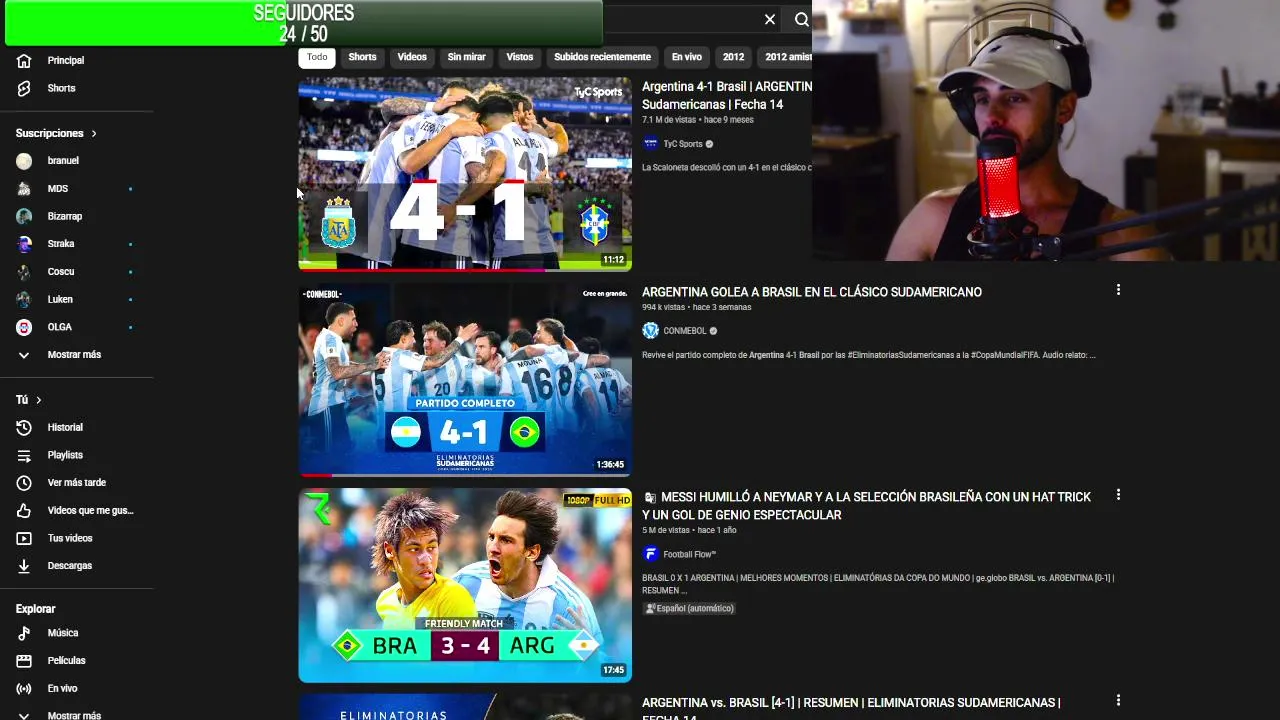Open Straka channel avatar
The image size is (1280, 720).
point(24,243)
